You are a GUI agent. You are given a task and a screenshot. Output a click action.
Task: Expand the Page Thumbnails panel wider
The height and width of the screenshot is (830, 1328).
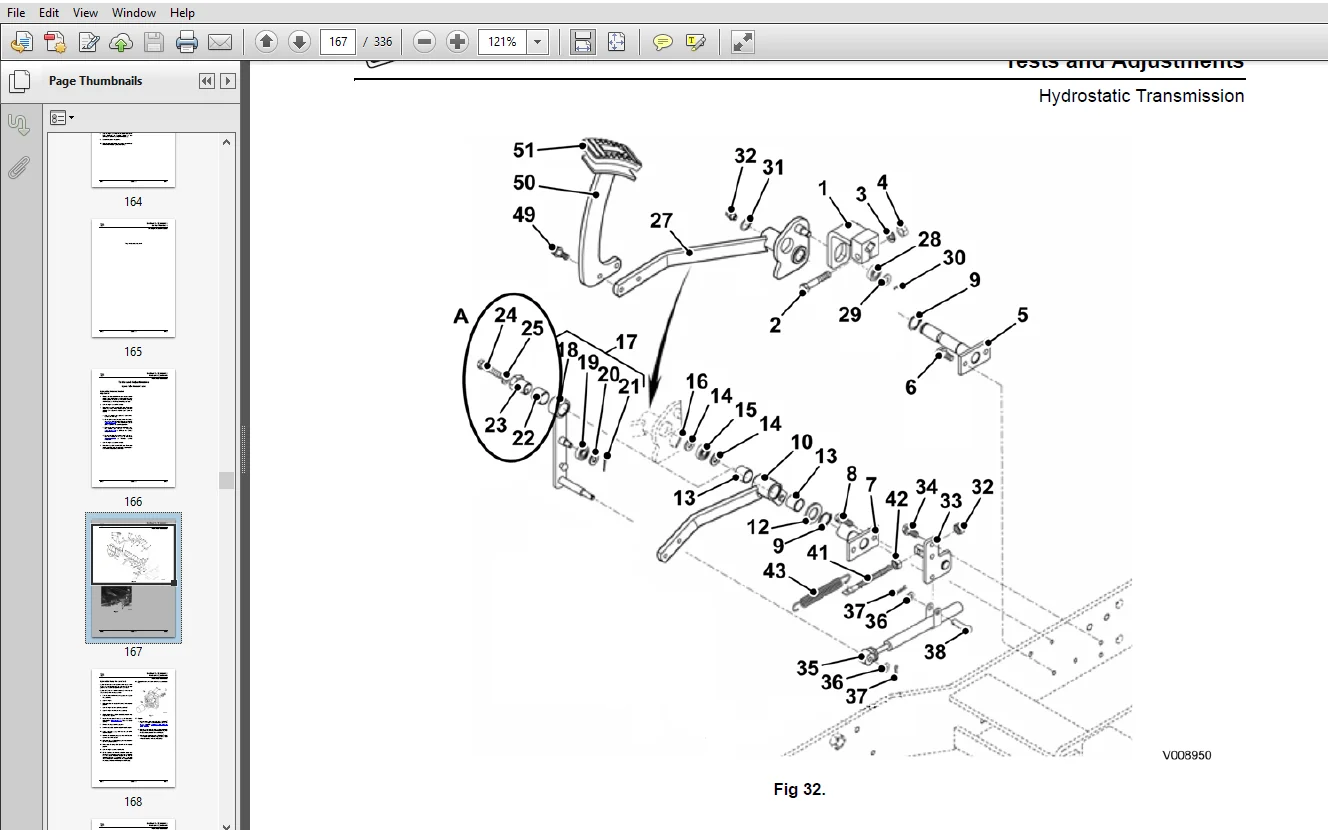coord(228,81)
